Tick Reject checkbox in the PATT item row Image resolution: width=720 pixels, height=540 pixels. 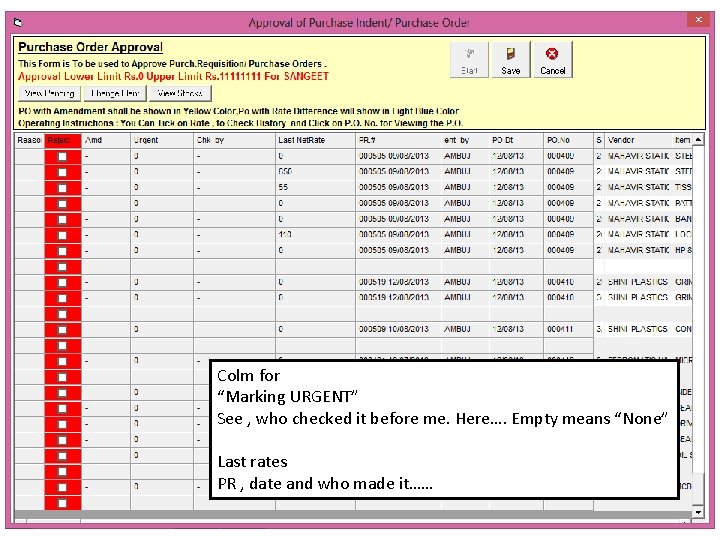pyautogui.click(x=62, y=203)
